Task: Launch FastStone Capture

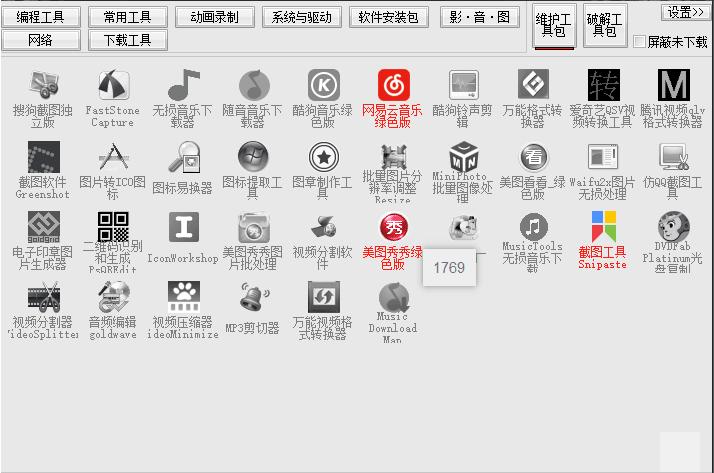Action: coord(113,85)
